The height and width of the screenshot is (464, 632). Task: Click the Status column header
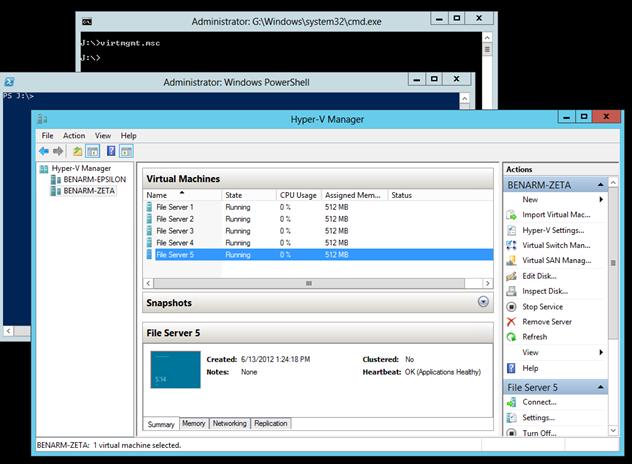coord(440,195)
